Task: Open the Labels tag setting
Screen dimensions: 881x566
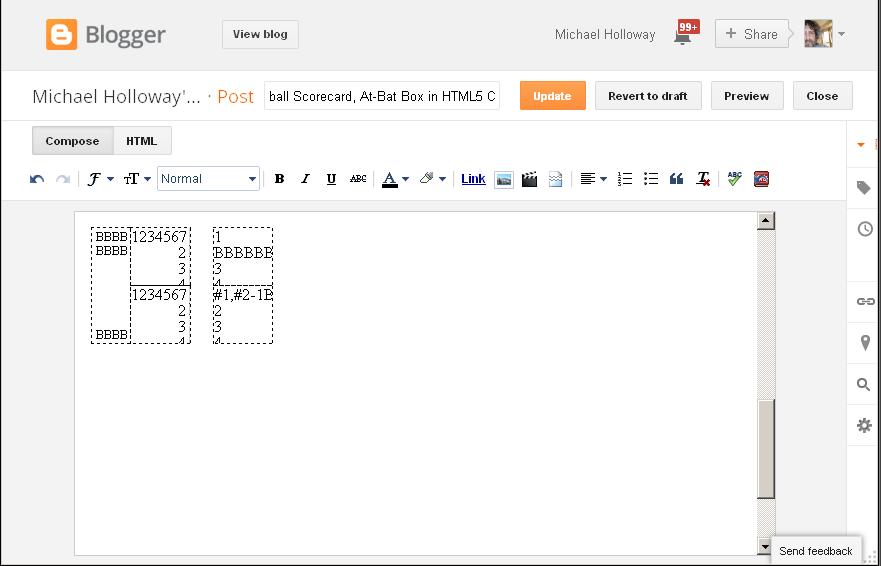Action: [x=864, y=188]
